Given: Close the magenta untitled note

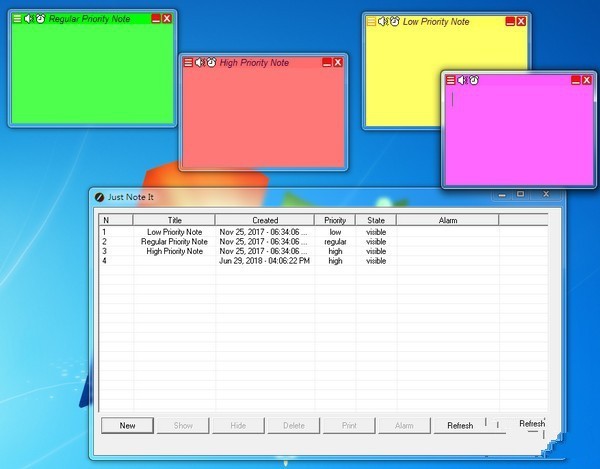Looking at the screenshot, I should point(587,80).
